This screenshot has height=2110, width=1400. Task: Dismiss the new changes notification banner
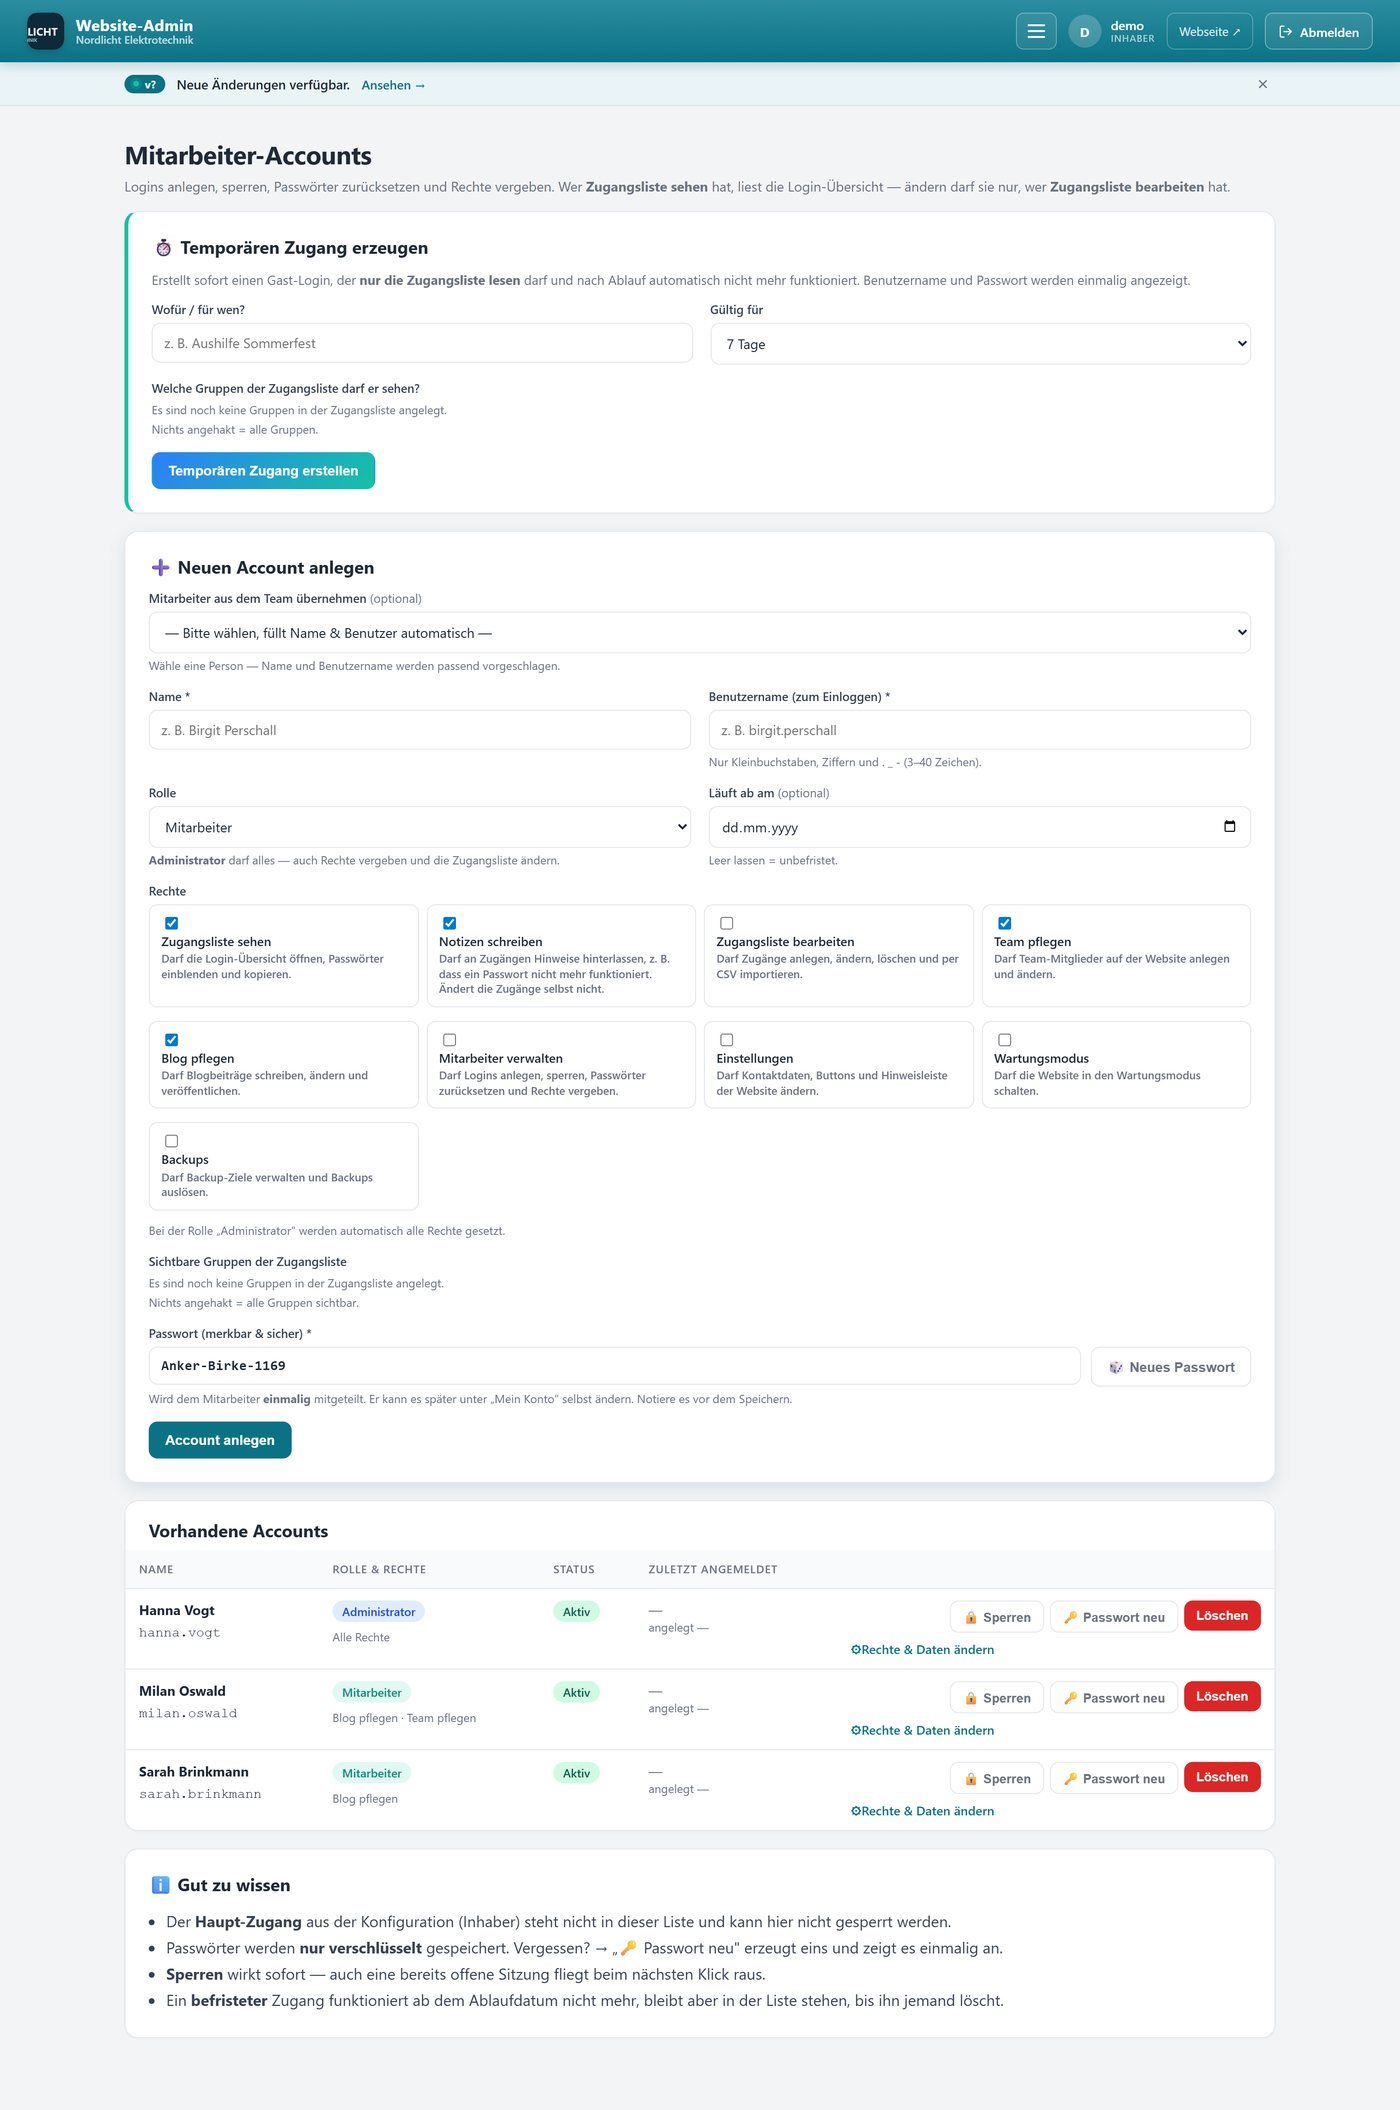1263,84
